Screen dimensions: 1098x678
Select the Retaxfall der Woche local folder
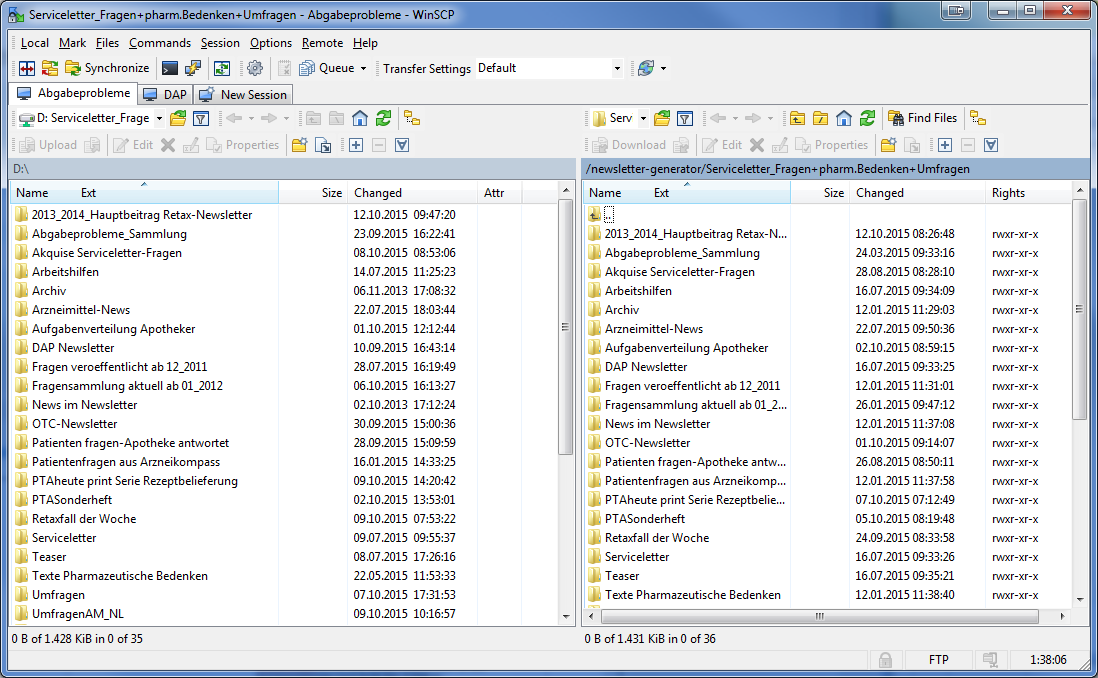point(84,519)
